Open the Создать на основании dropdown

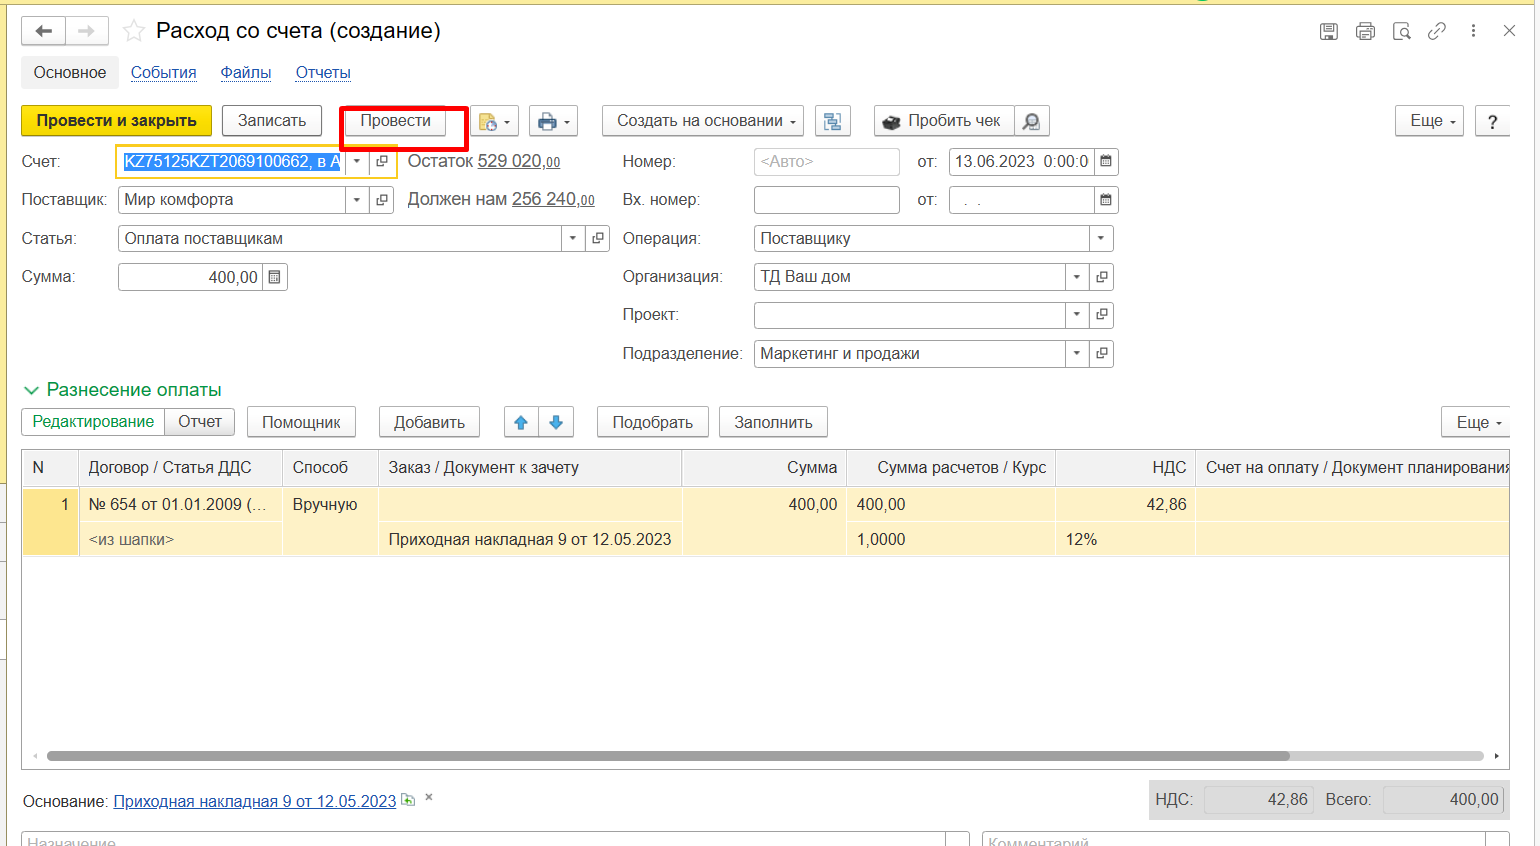click(707, 121)
